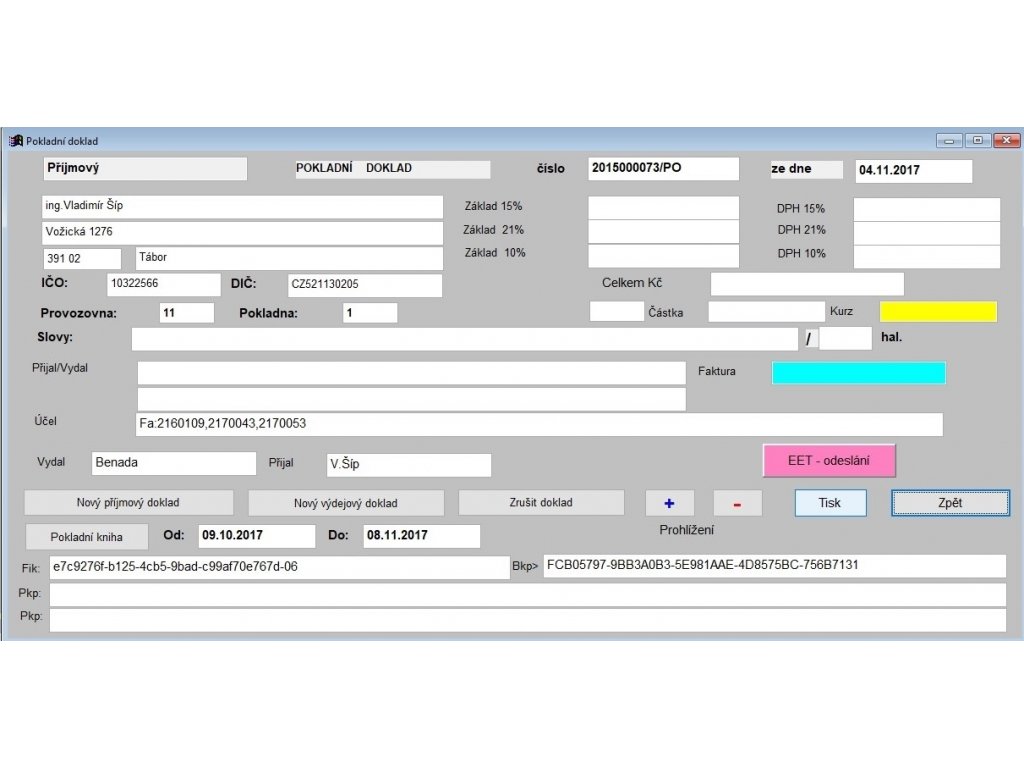
Task: Click the small field left of Částka
Action: (x=616, y=312)
